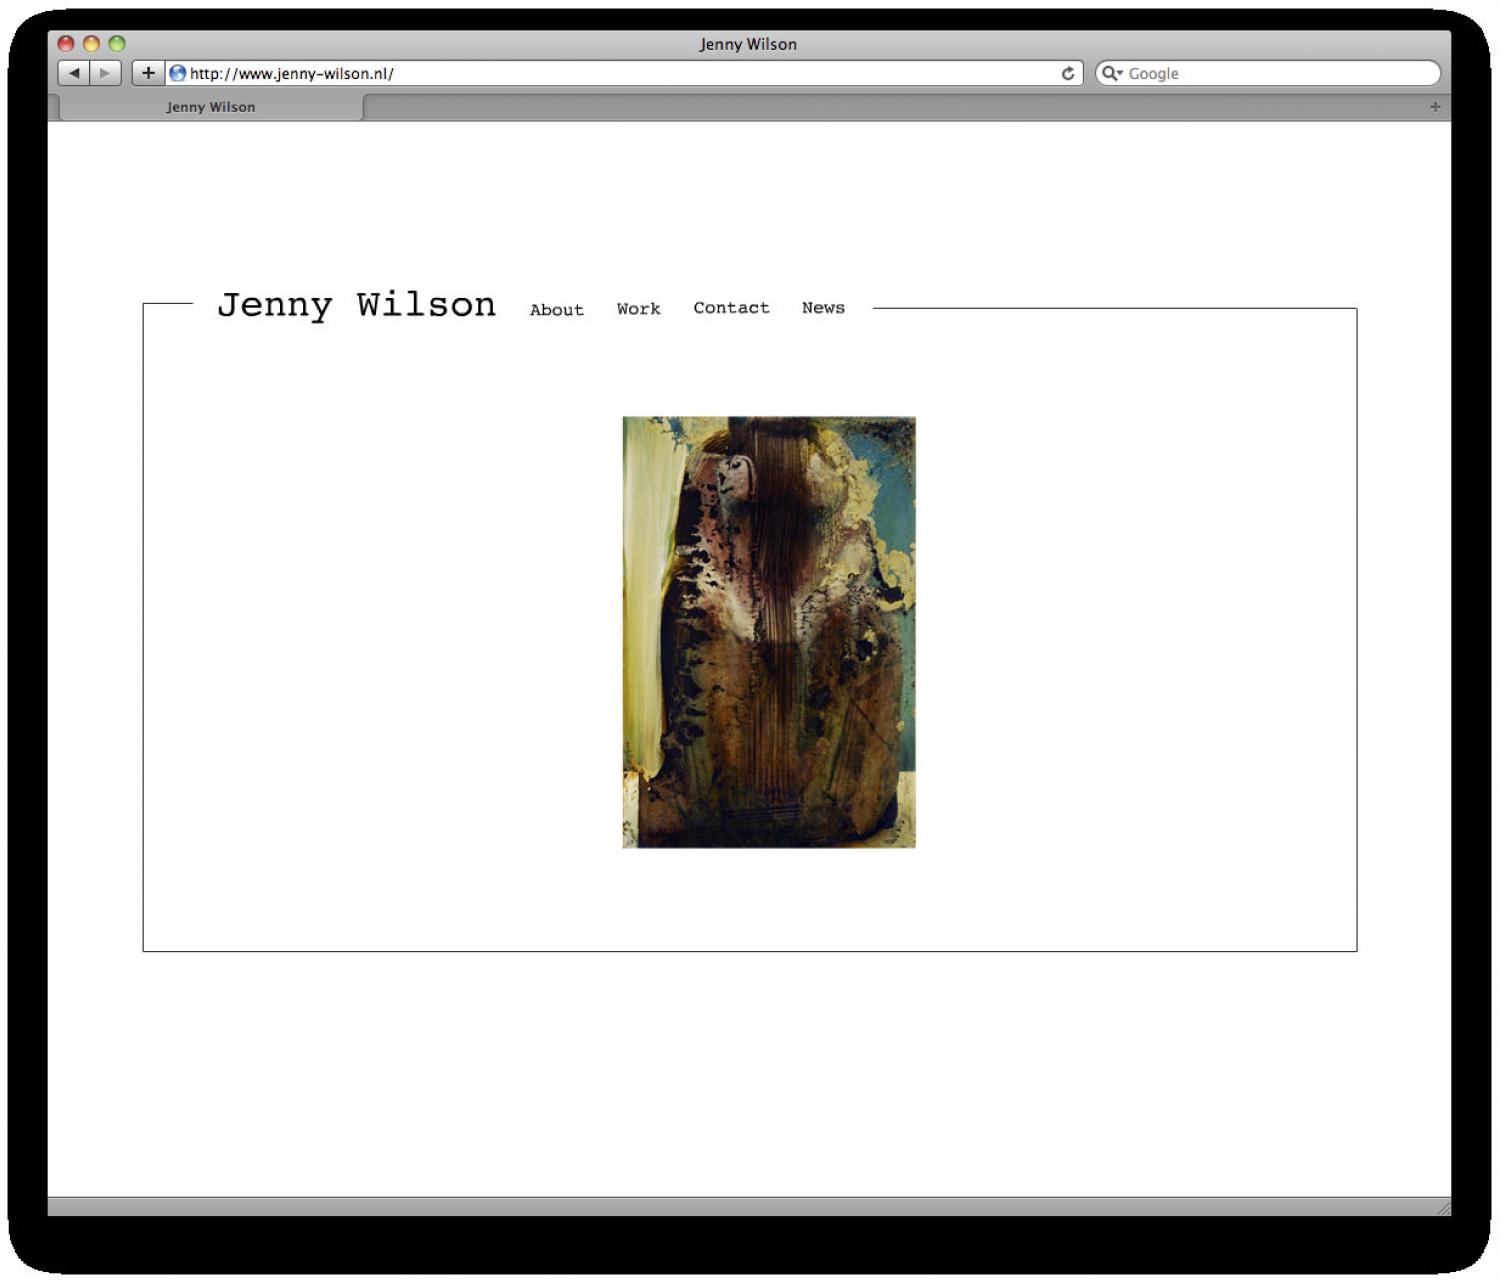Open the News page link

click(823, 308)
